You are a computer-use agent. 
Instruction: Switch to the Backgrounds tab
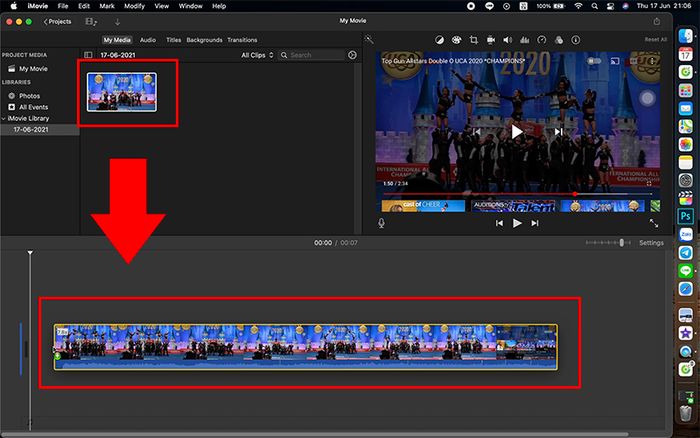coord(204,40)
